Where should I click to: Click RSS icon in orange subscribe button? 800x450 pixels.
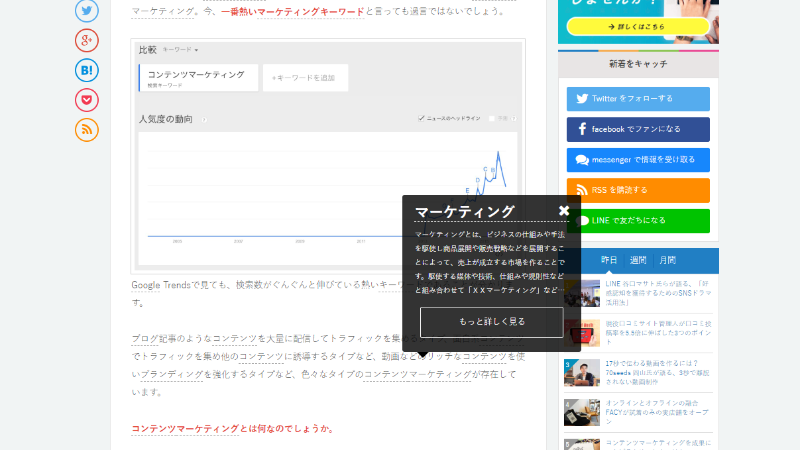[x=582, y=190]
